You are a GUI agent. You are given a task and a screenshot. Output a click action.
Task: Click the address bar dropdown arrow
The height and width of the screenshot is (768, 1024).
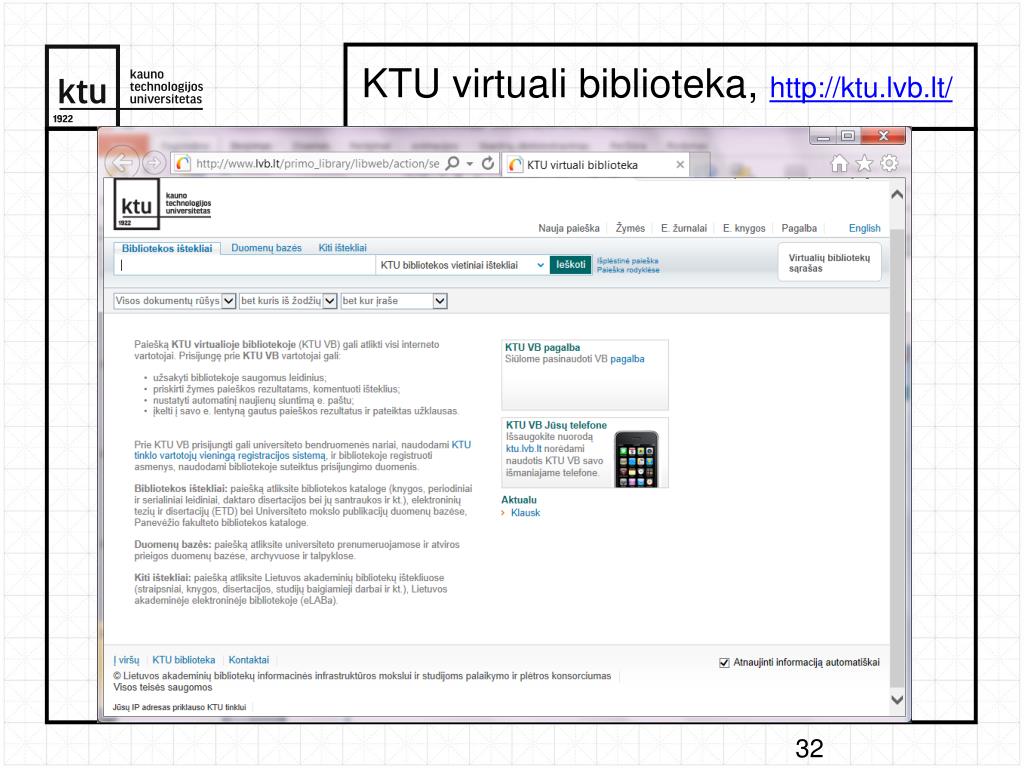(x=470, y=164)
